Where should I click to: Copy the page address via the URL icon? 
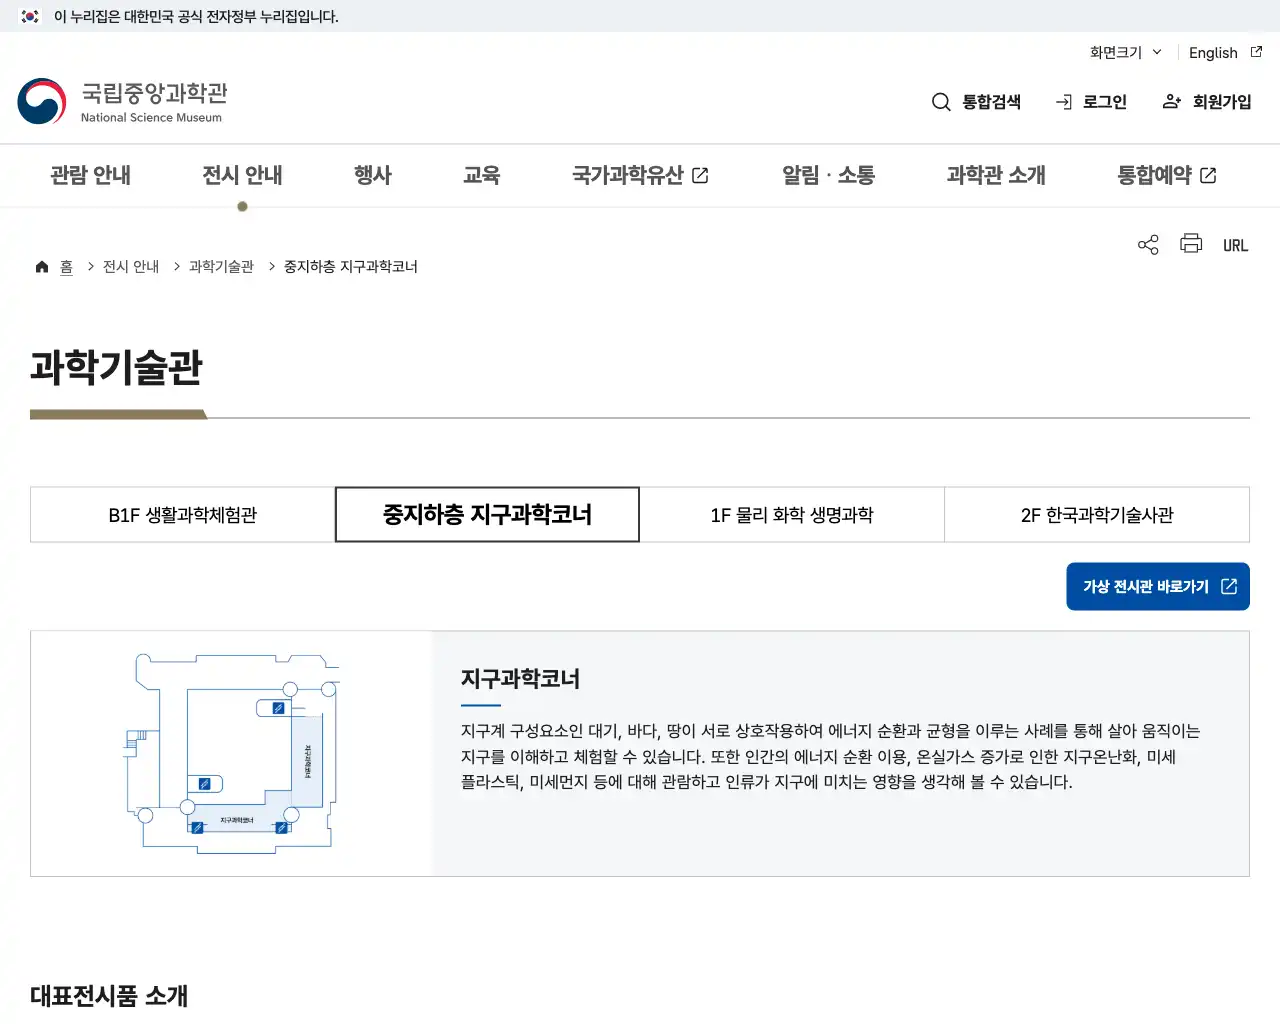pyautogui.click(x=1235, y=244)
